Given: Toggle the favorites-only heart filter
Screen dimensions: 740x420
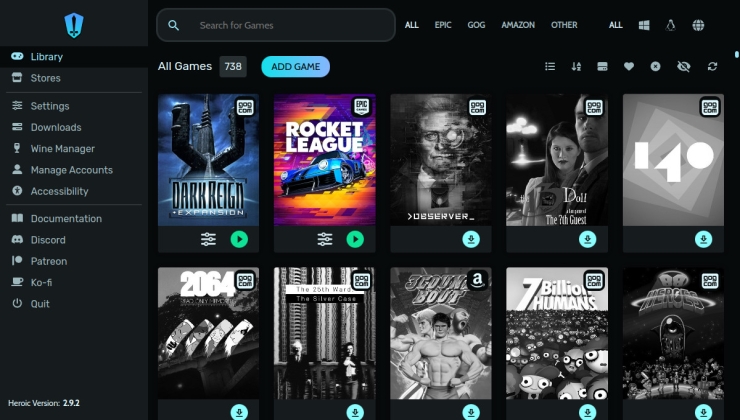Looking at the screenshot, I should 629,67.
